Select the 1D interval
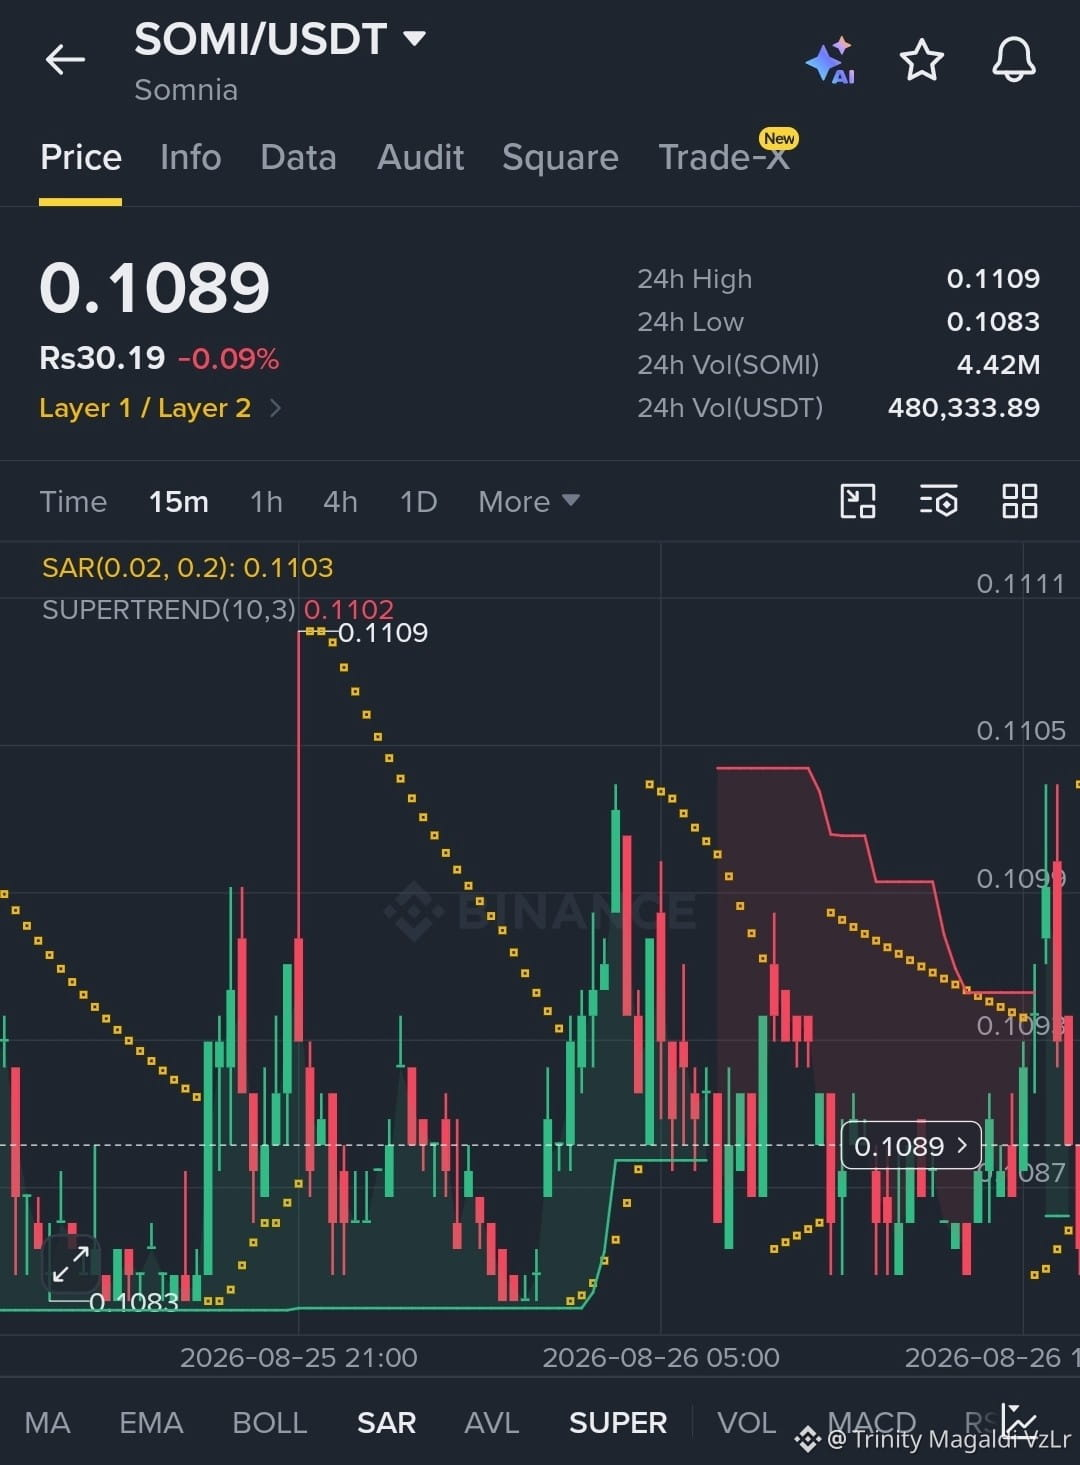This screenshot has width=1080, height=1465. pyautogui.click(x=419, y=501)
